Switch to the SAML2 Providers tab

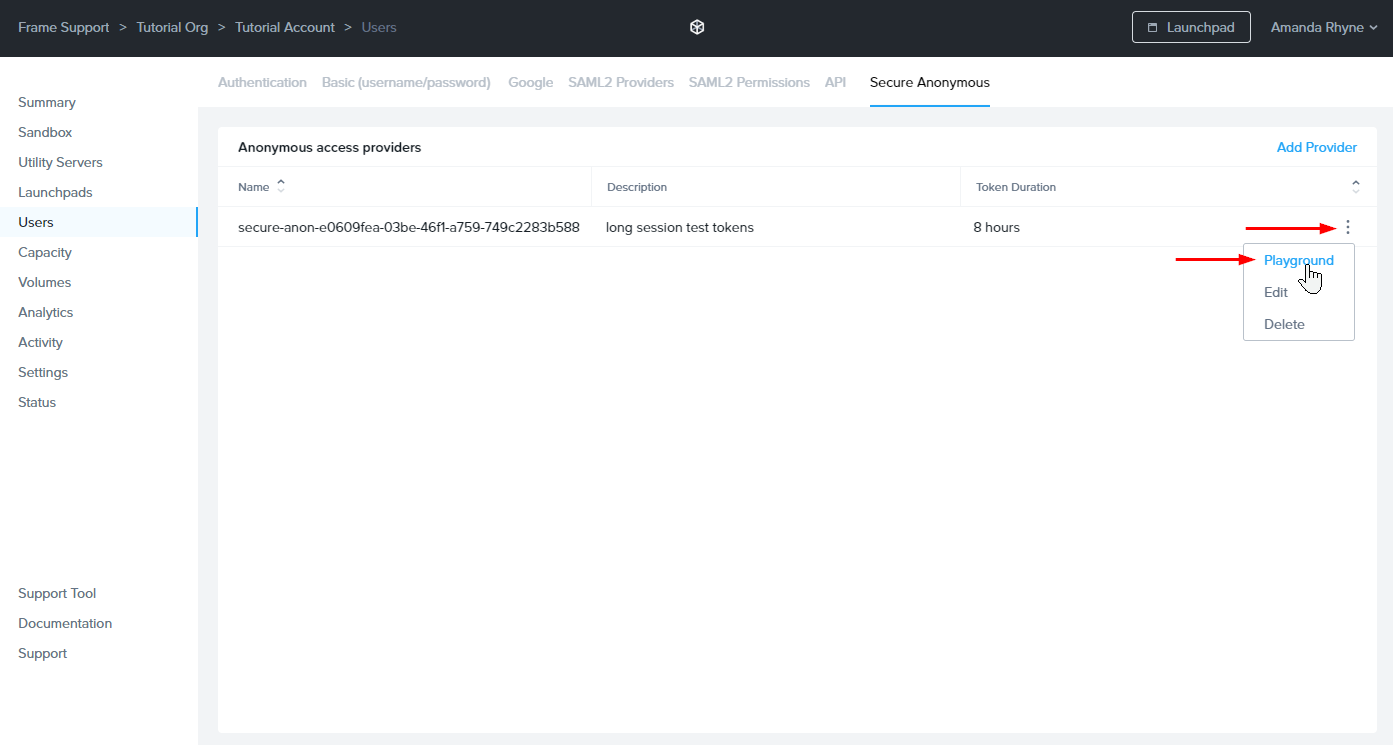621,82
